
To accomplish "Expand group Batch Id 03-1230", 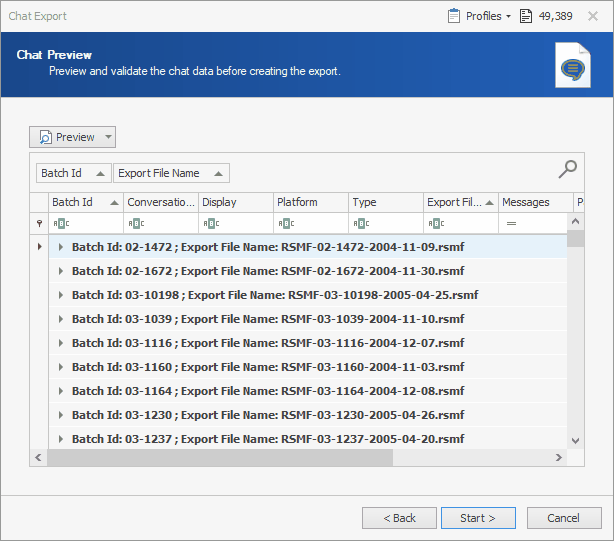I will point(61,415).
